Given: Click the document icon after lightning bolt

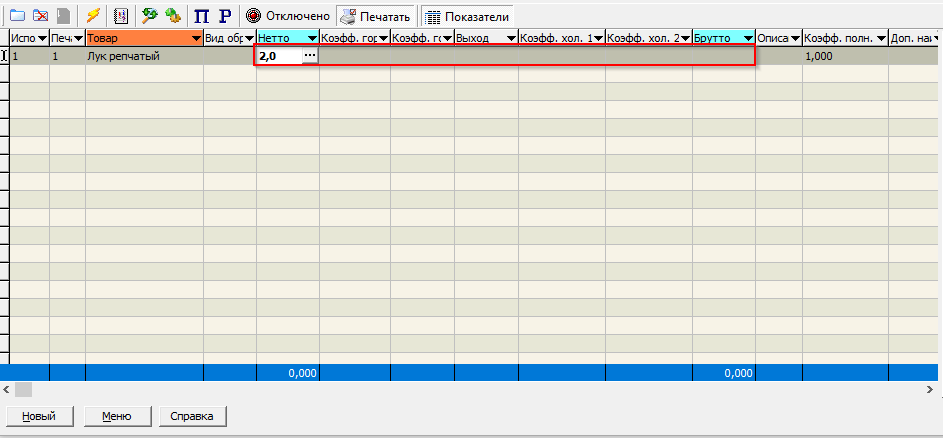Looking at the screenshot, I should pyautogui.click(x=121, y=16).
